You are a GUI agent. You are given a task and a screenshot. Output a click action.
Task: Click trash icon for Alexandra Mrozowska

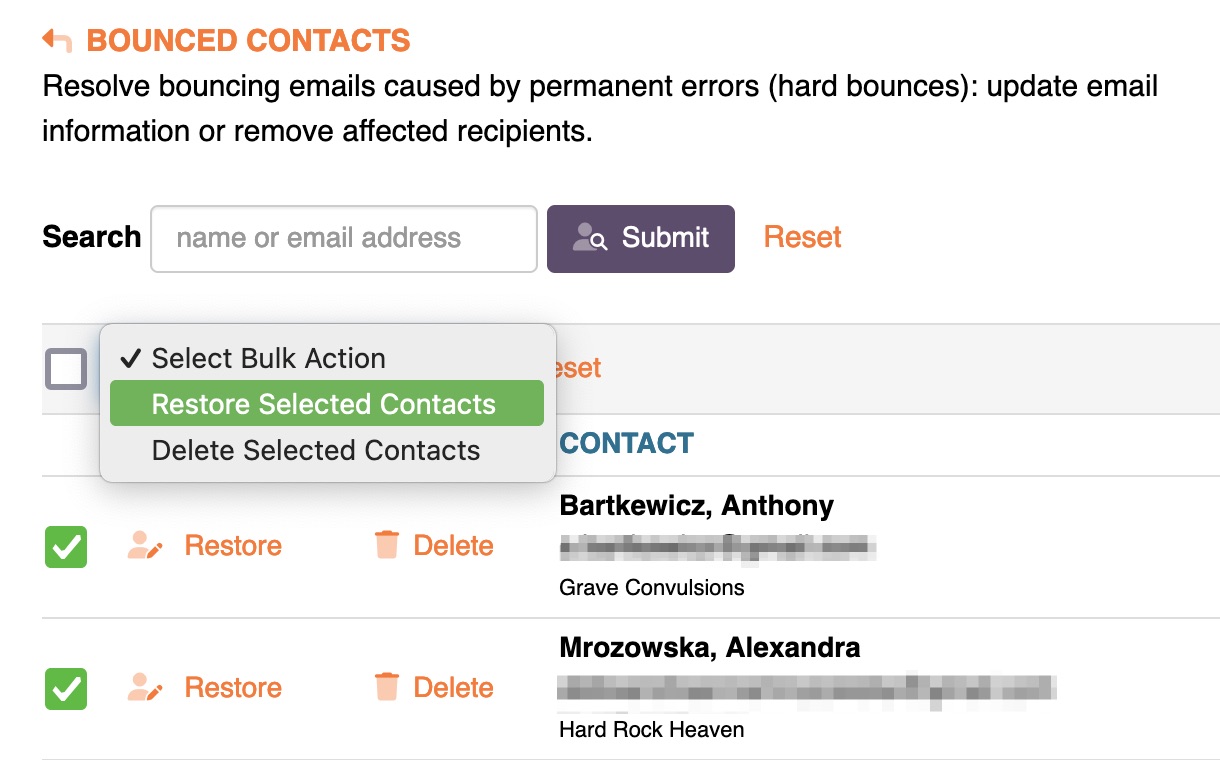(x=386, y=688)
